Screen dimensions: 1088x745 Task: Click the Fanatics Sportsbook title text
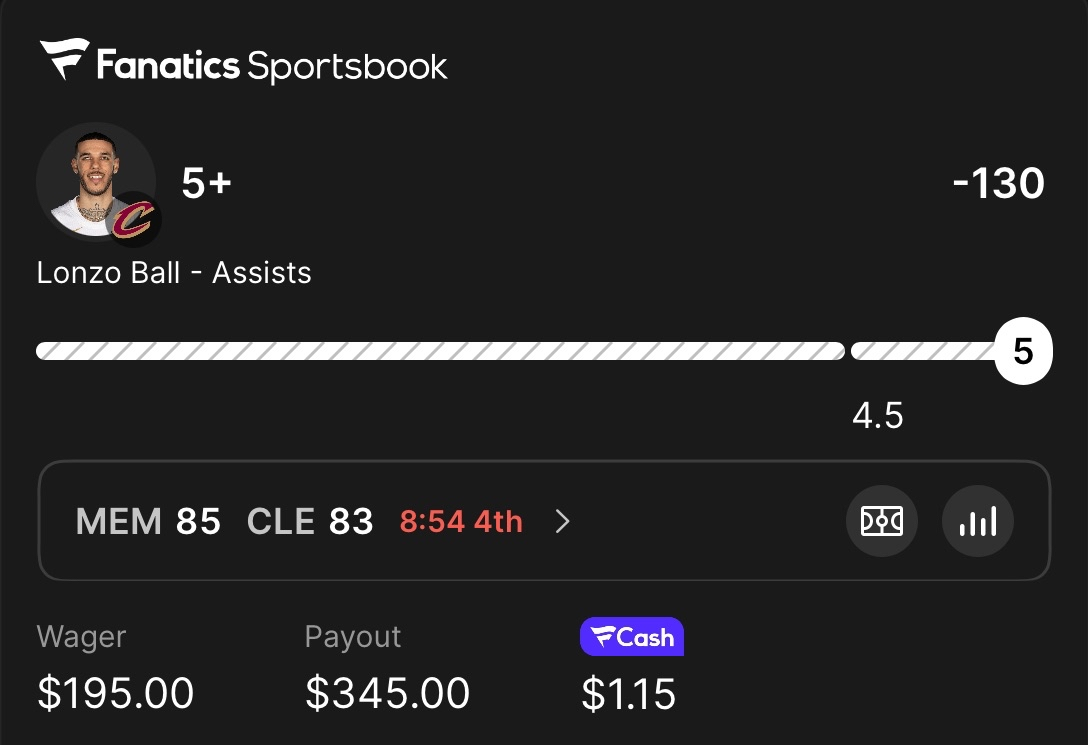tap(272, 66)
